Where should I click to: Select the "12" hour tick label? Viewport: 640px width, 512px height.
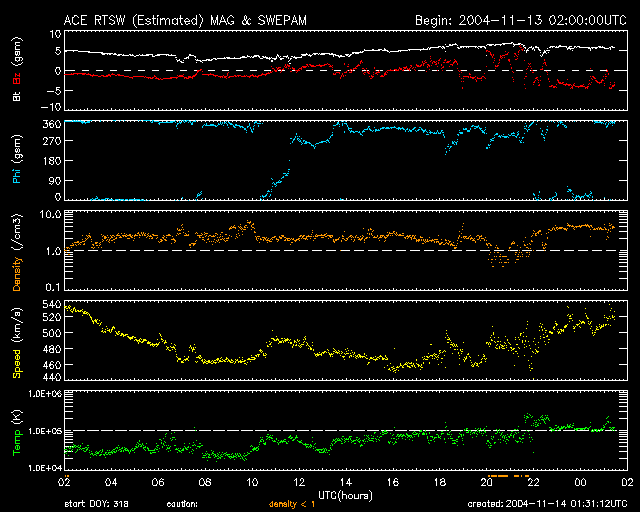(299, 483)
